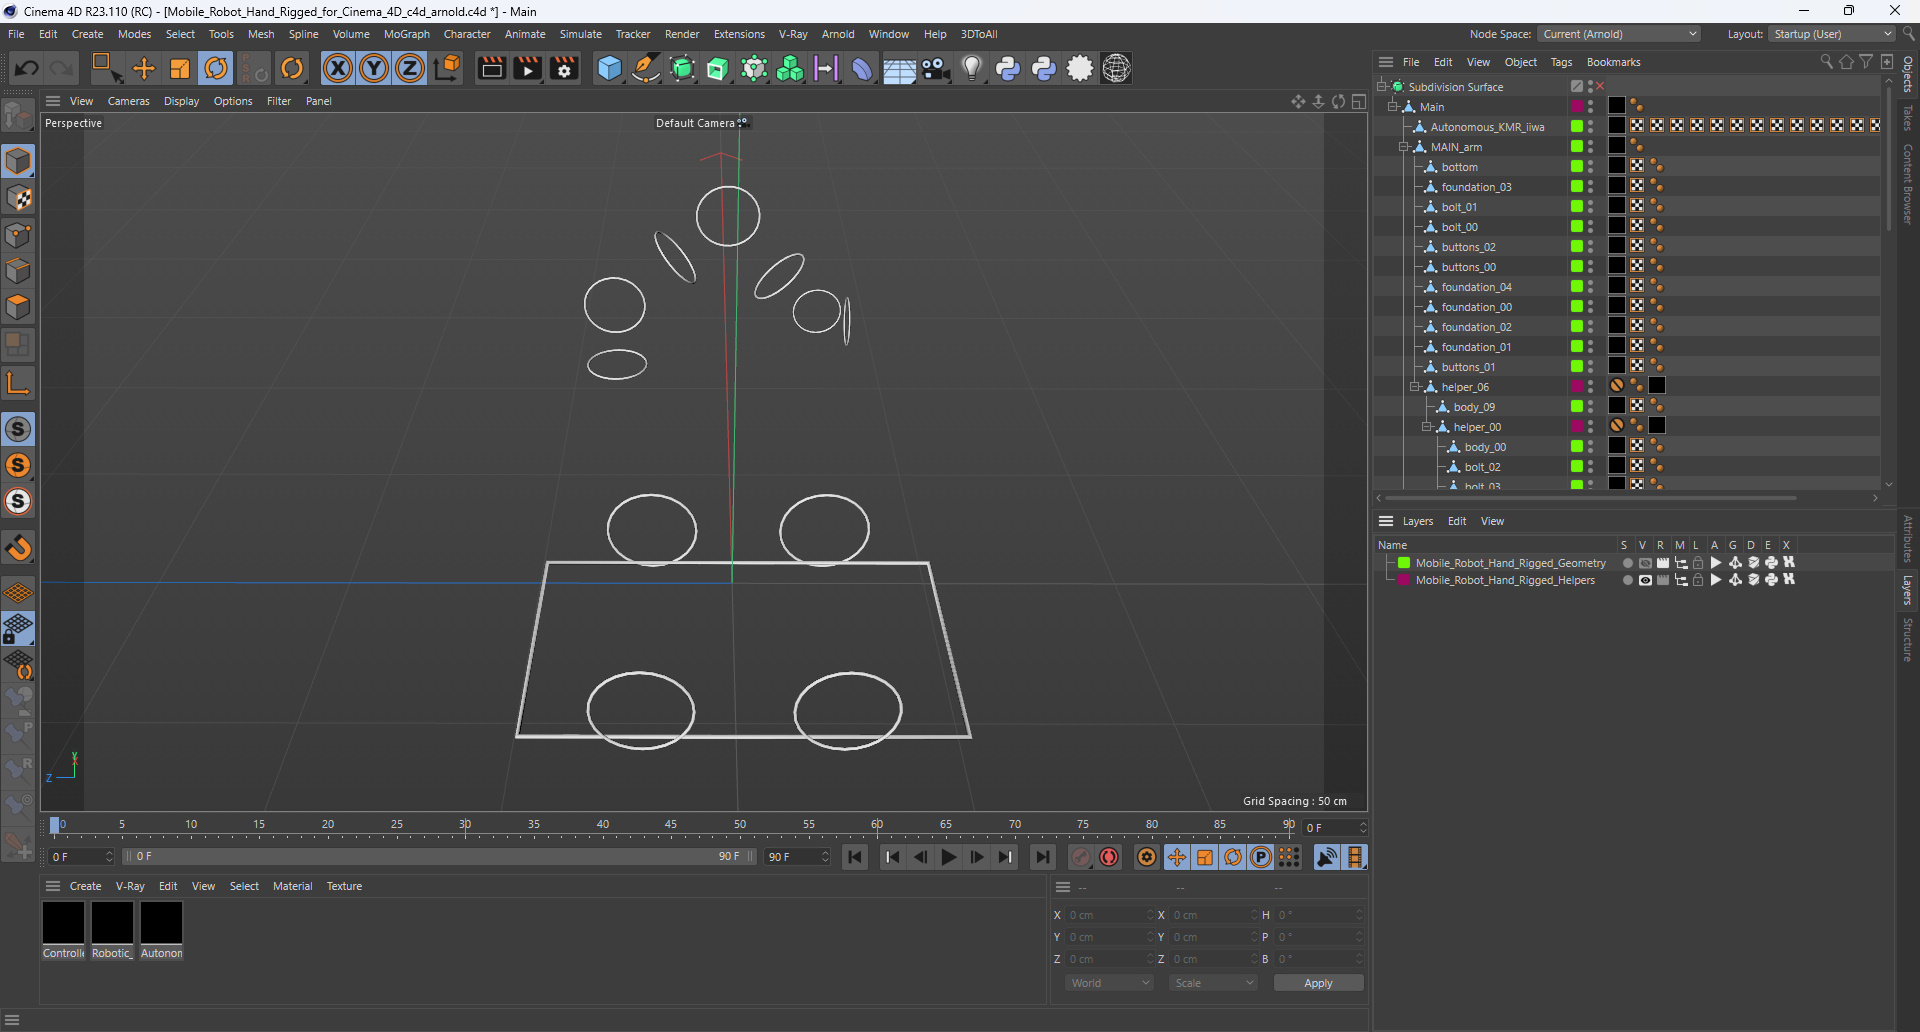Select Autonomous_KMR_iiwa object
Screen dimensions: 1920x1032
coord(1487,127)
